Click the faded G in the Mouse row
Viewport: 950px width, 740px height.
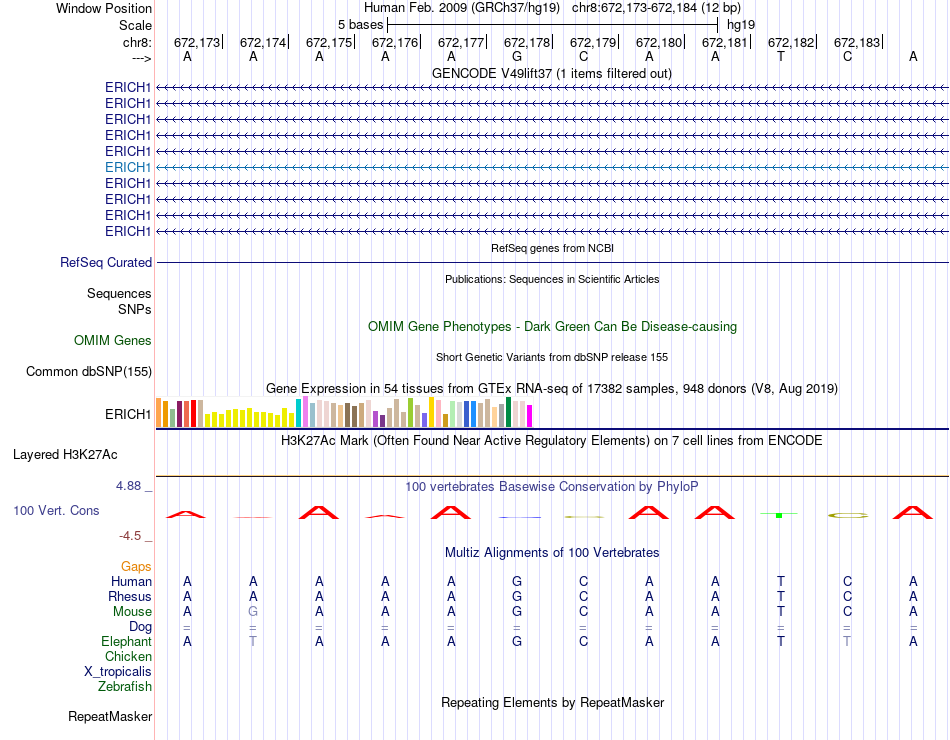253,612
